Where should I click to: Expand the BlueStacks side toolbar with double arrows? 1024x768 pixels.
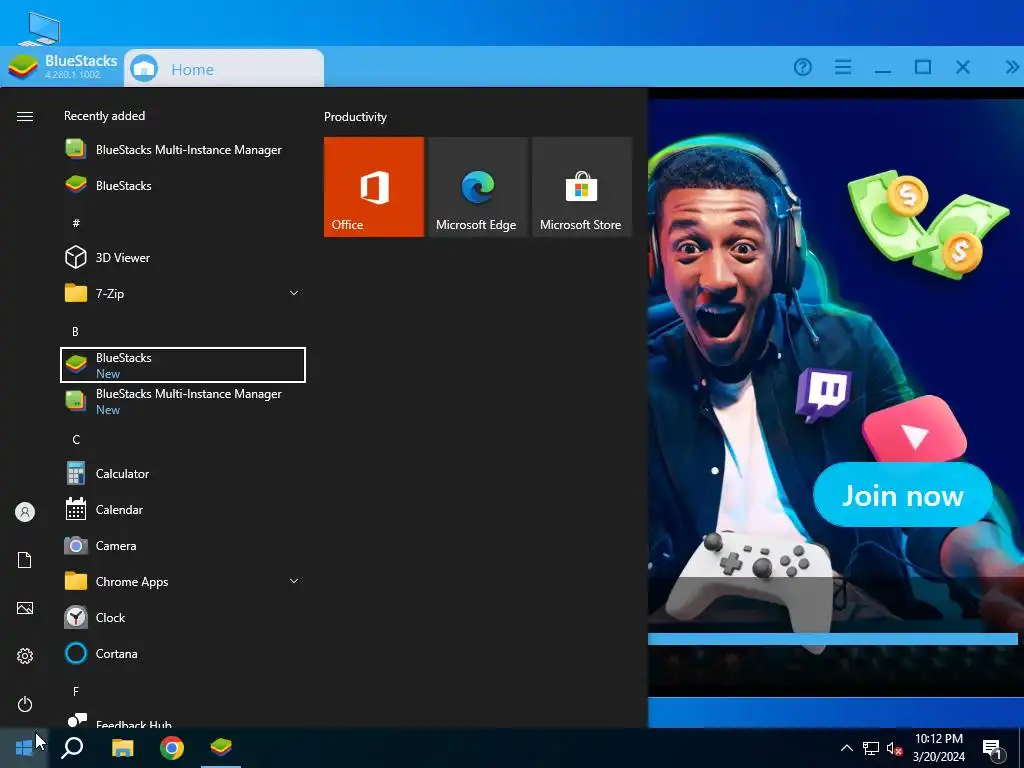click(x=1012, y=67)
